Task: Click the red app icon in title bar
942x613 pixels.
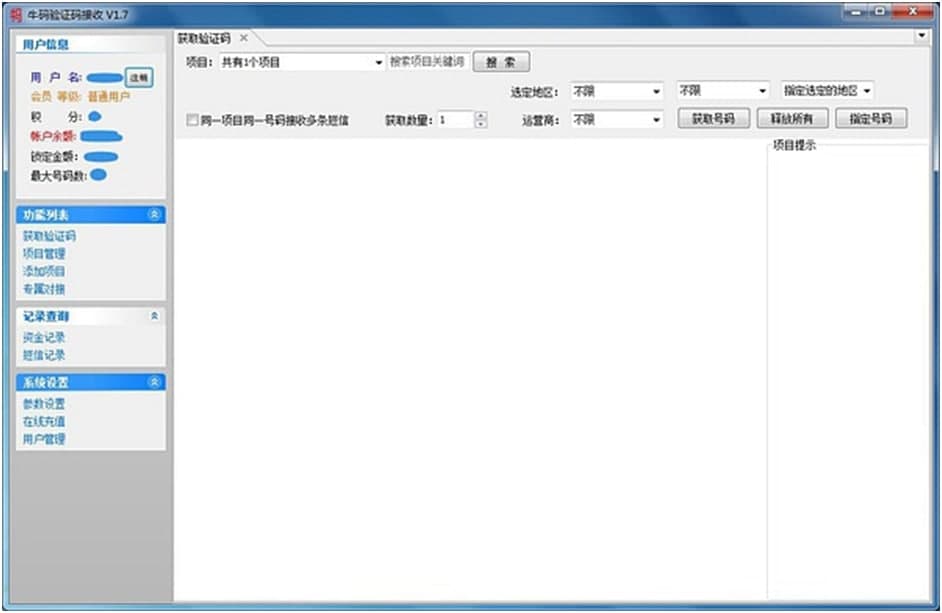Action: point(16,14)
